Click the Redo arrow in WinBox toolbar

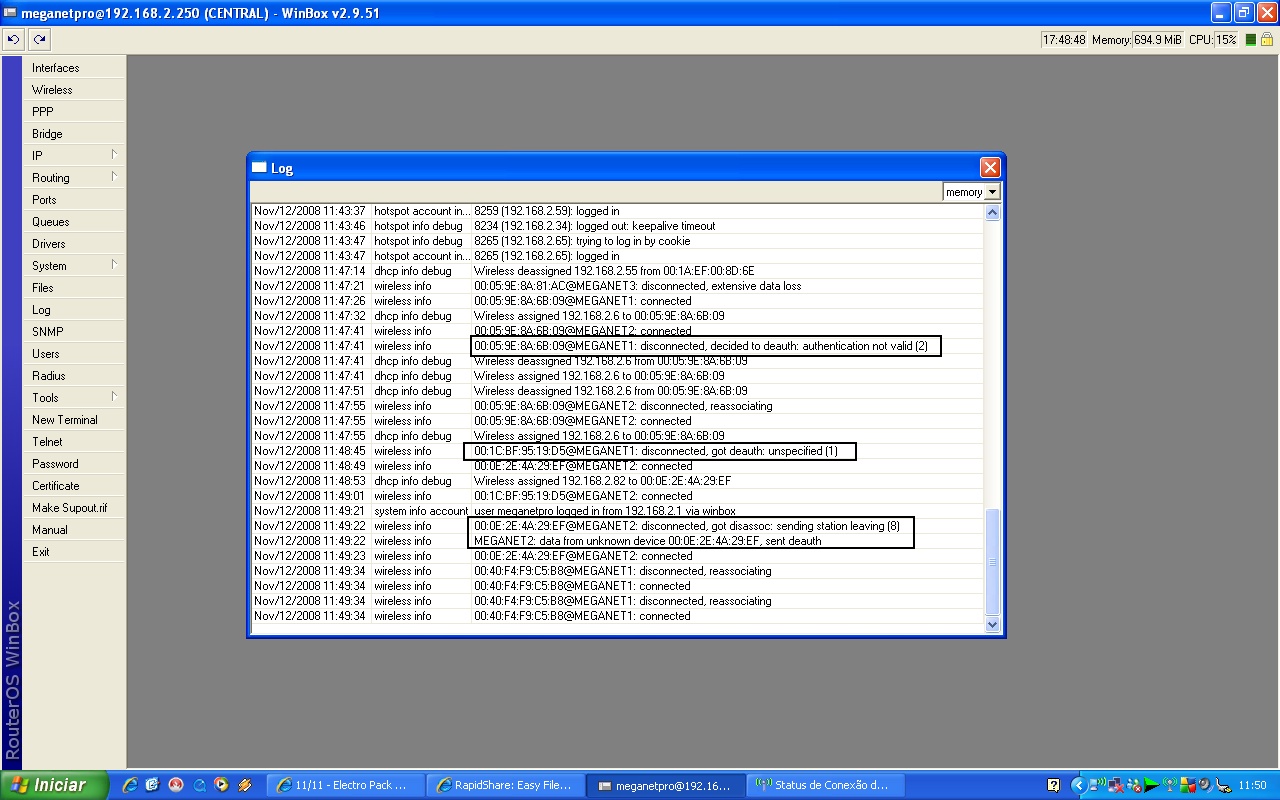click(39, 40)
